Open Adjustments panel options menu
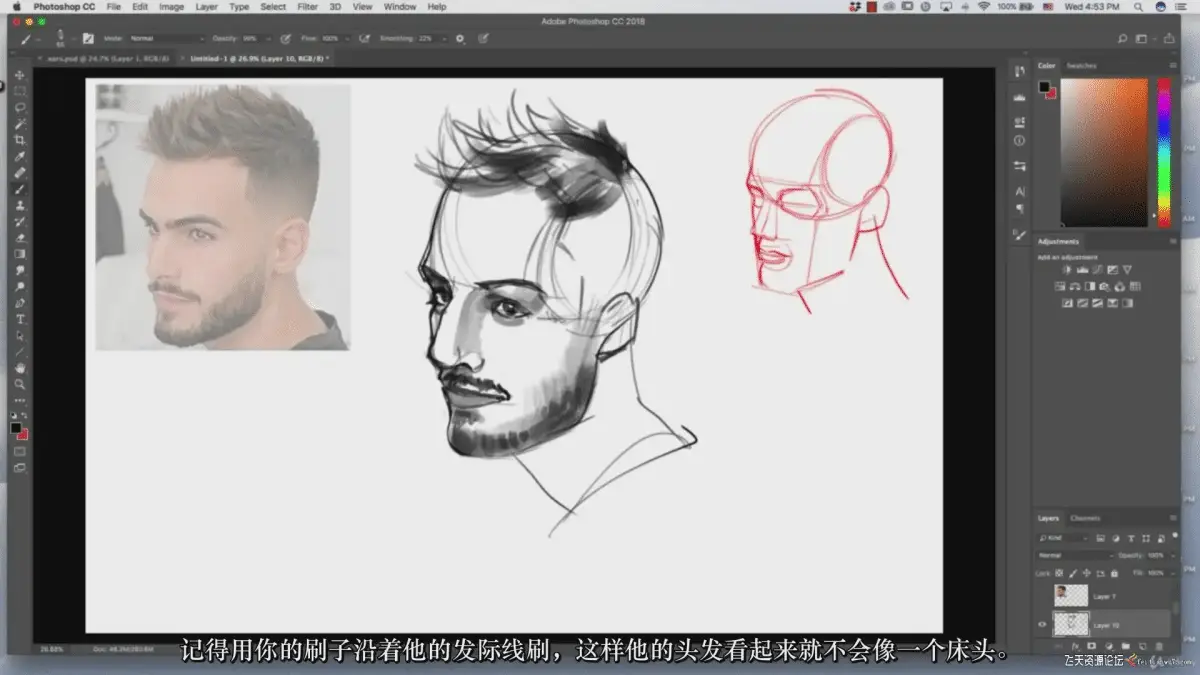This screenshot has height=675, width=1200. (x=1174, y=241)
